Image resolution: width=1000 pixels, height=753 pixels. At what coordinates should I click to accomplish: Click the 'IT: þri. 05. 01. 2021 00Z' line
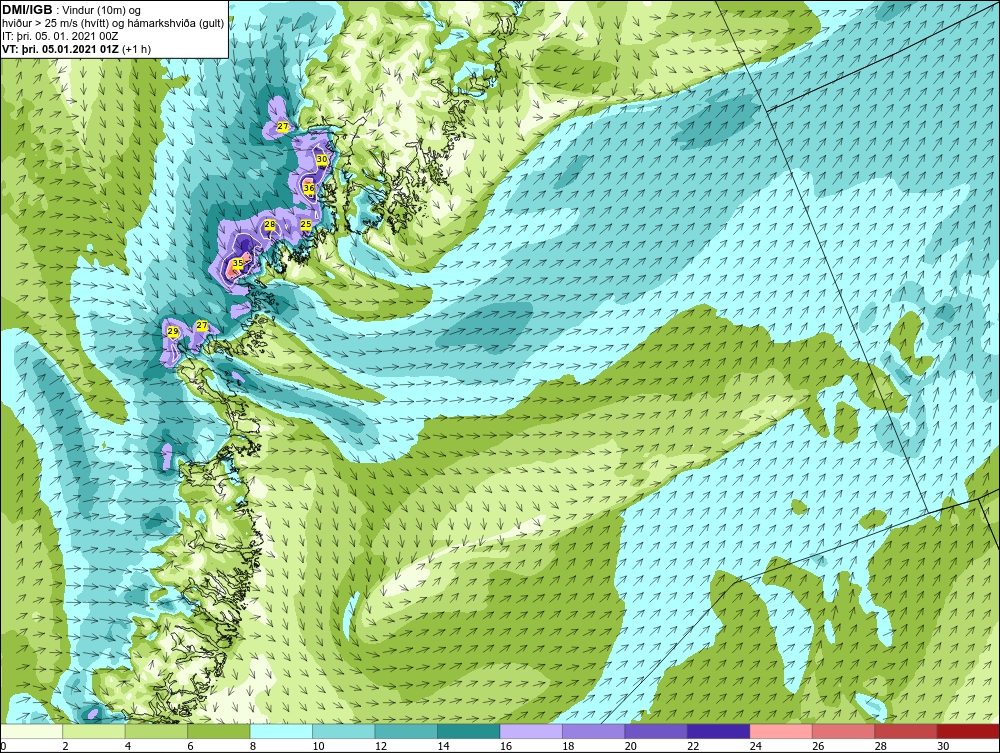60,36
